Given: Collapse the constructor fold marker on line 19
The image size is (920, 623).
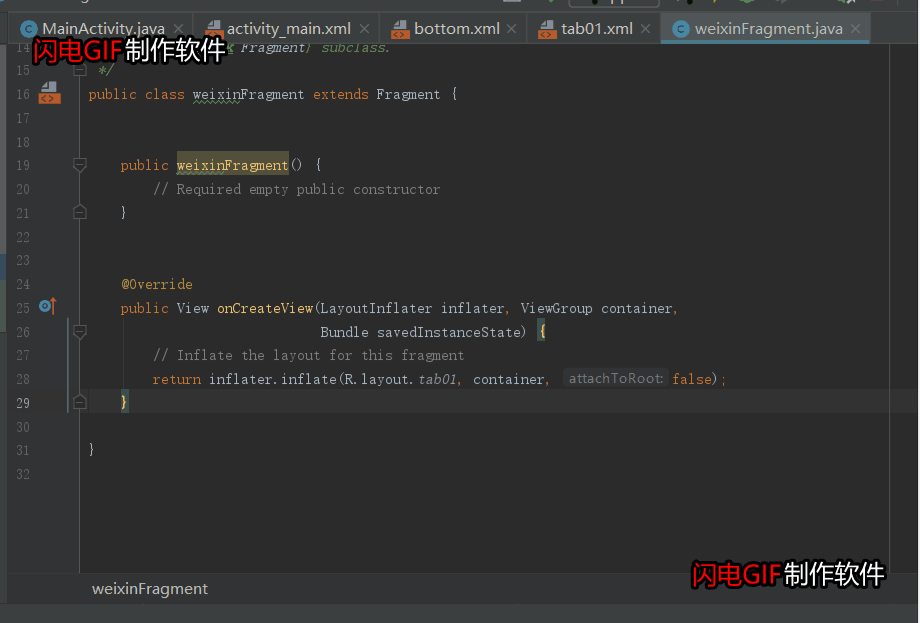Looking at the screenshot, I should click(x=80, y=165).
